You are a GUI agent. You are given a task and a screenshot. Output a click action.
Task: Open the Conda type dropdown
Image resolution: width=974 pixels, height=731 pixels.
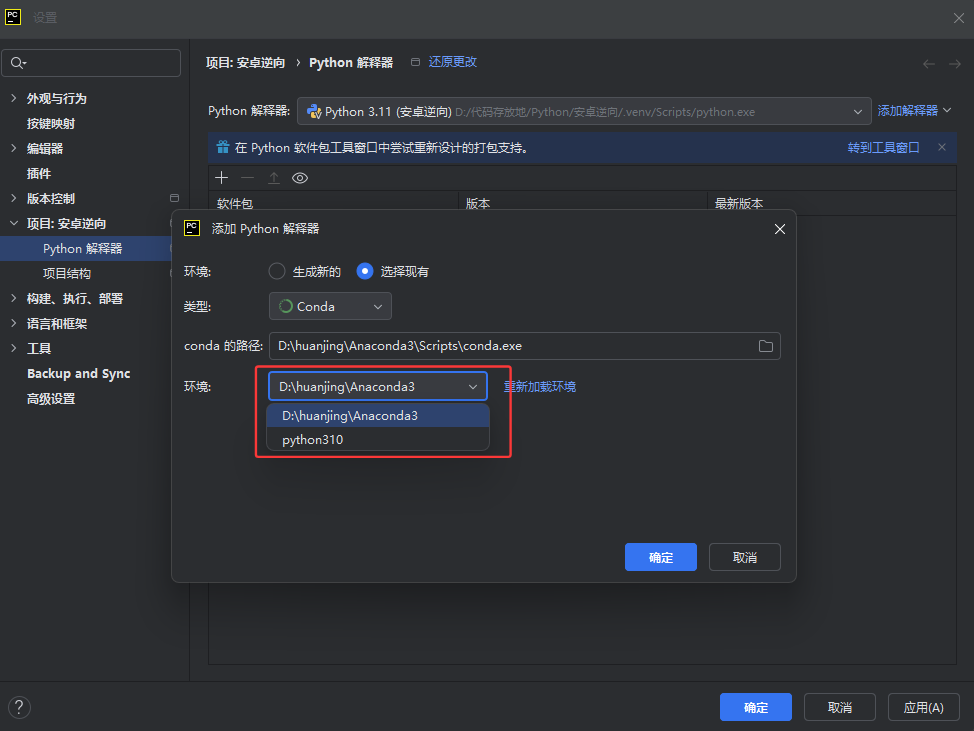(330, 306)
